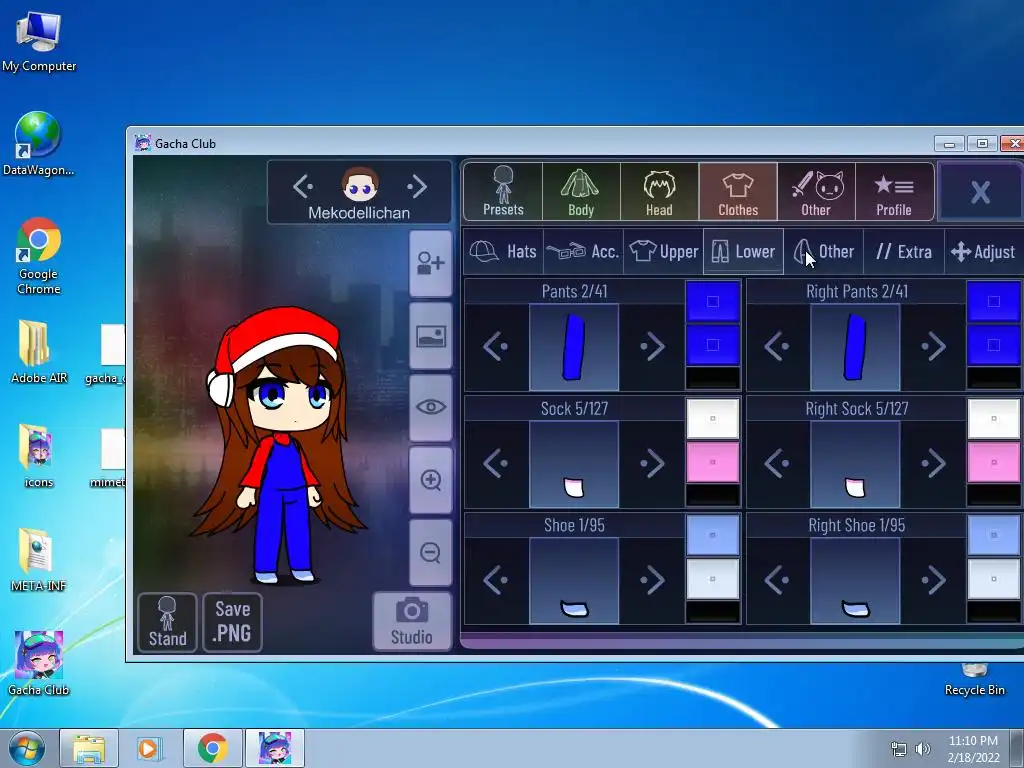Open the Presets category
Image resolution: width=1024 pixels, height=768 pixels.
[x=503, y=191]
